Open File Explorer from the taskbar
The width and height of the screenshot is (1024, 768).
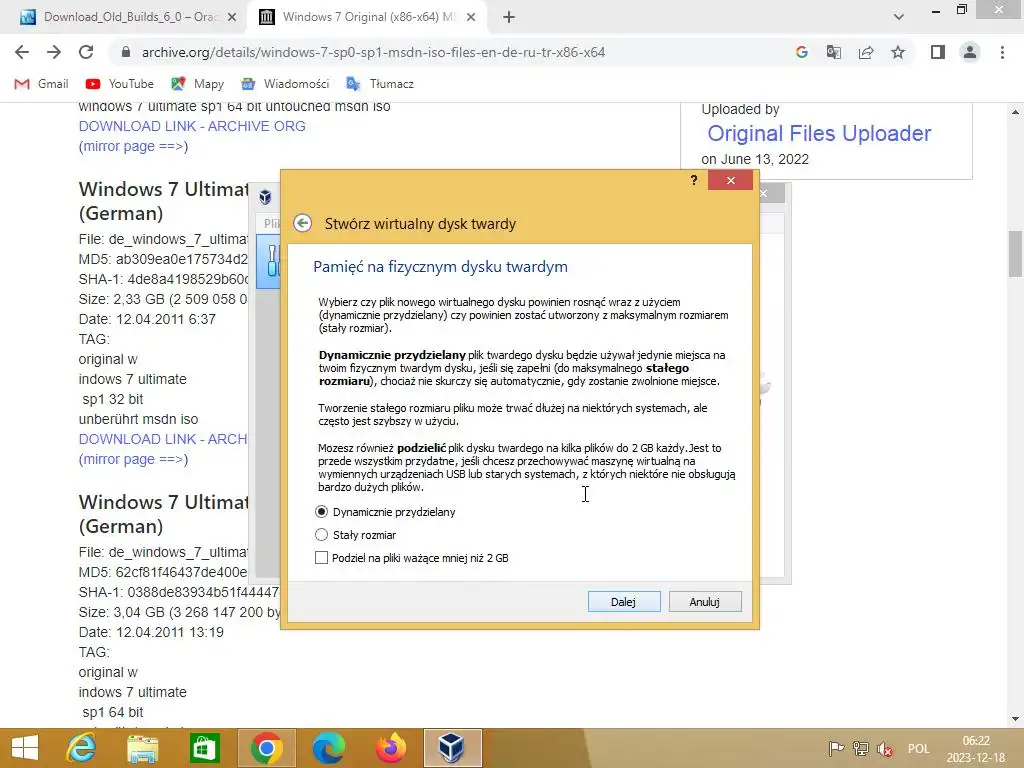142,748
